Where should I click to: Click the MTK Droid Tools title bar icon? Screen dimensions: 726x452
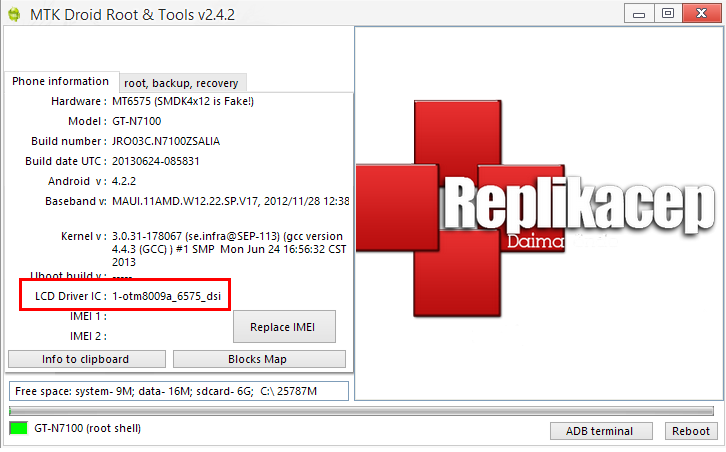point(13,13)
